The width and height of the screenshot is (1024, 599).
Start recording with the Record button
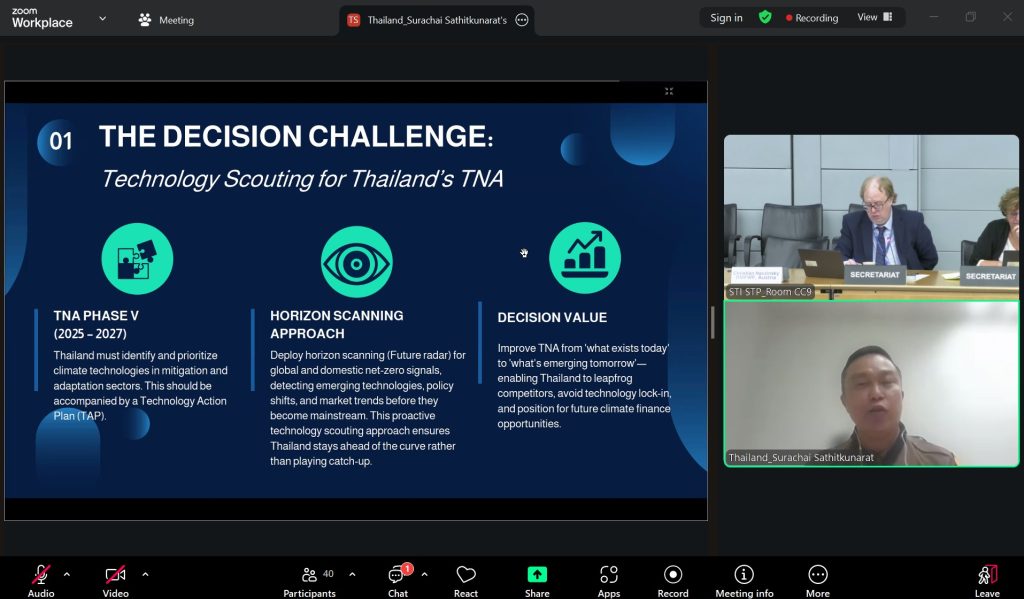point(673,579)
